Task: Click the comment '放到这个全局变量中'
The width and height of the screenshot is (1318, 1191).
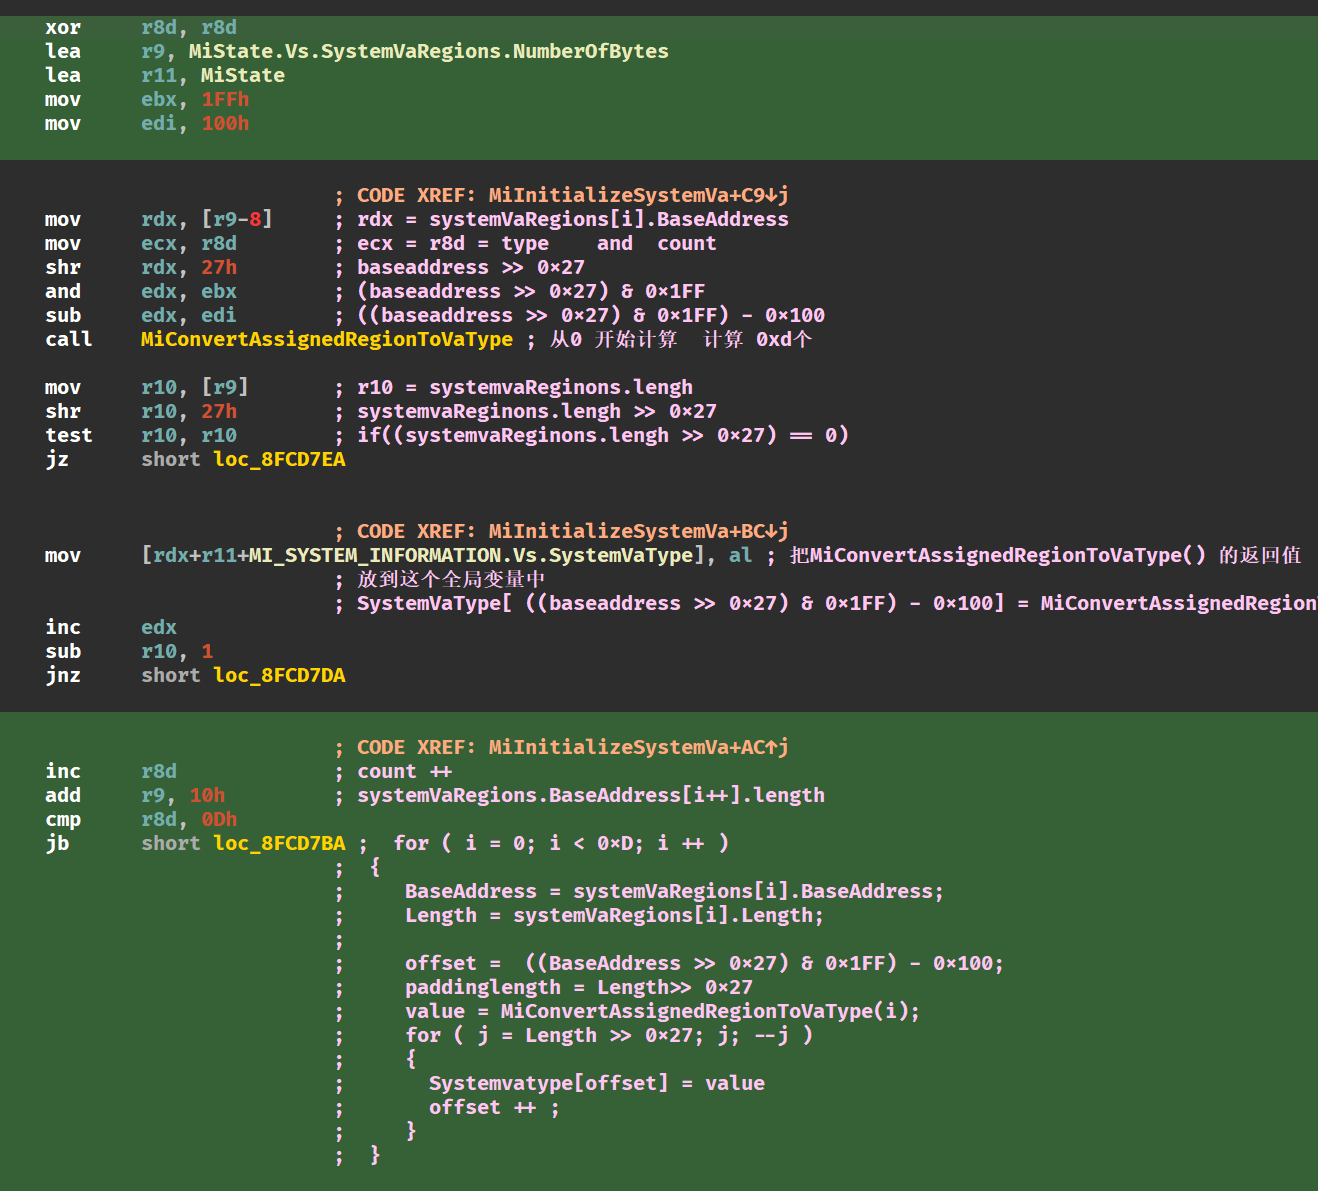Action: [x=451, y=579]
